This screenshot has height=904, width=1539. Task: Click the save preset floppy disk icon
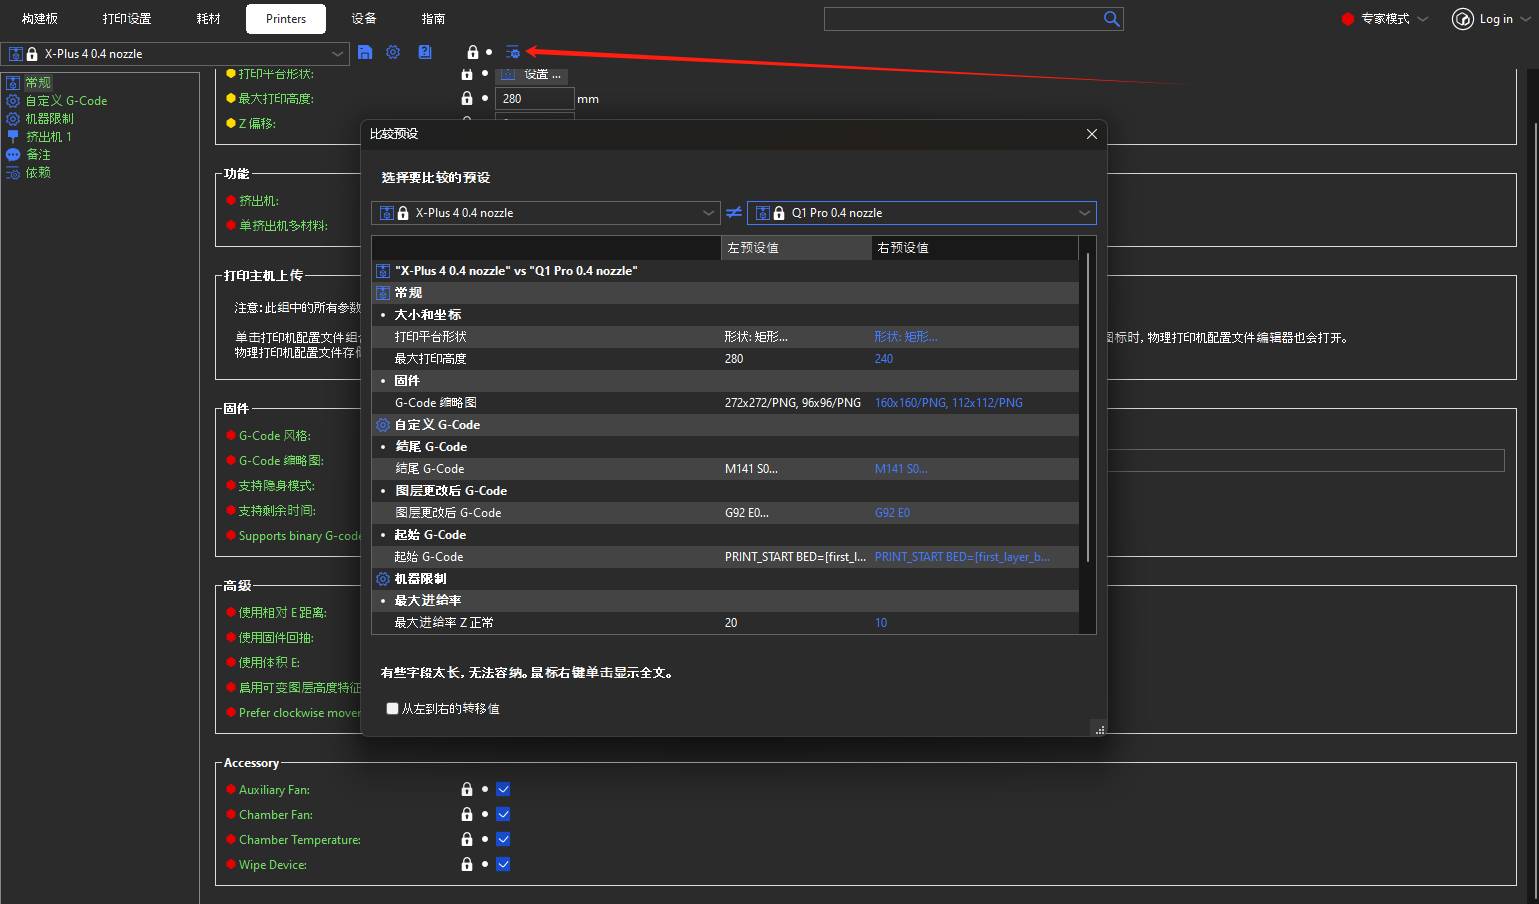[x=365, y=52]
